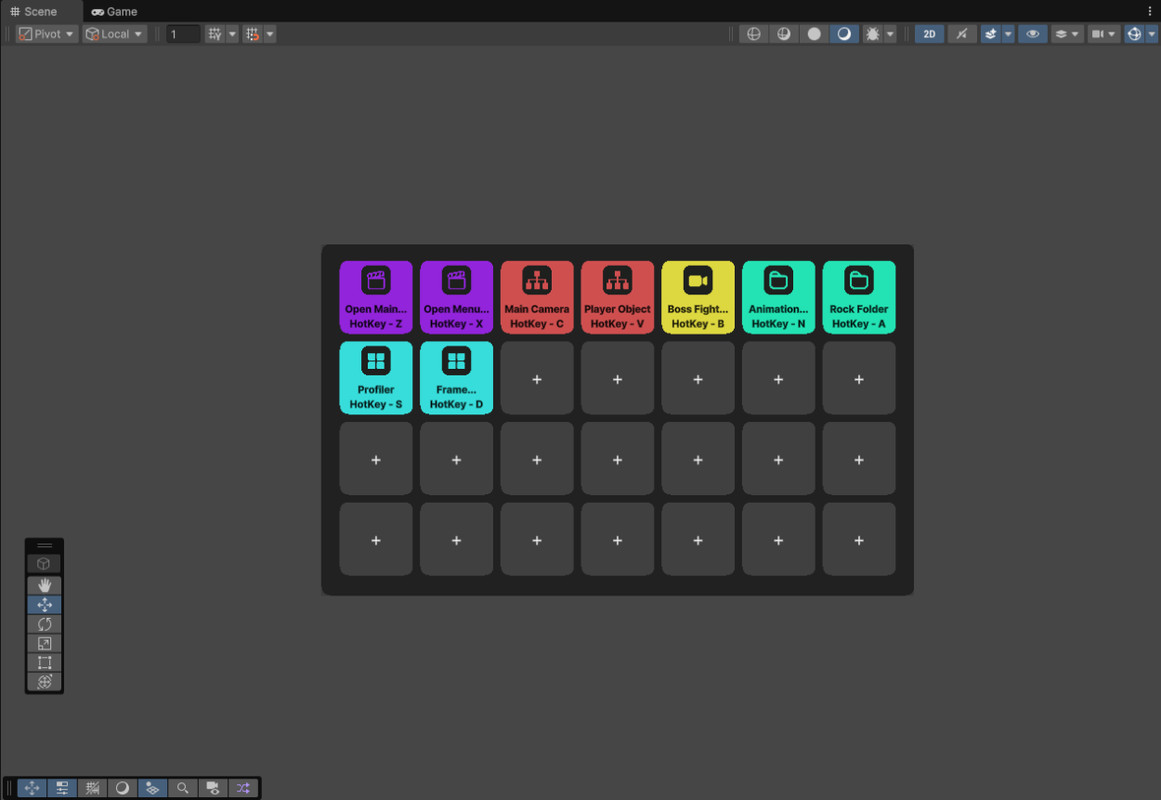
Task: Open the Local orientation dropdown
Action: [113, 33]
